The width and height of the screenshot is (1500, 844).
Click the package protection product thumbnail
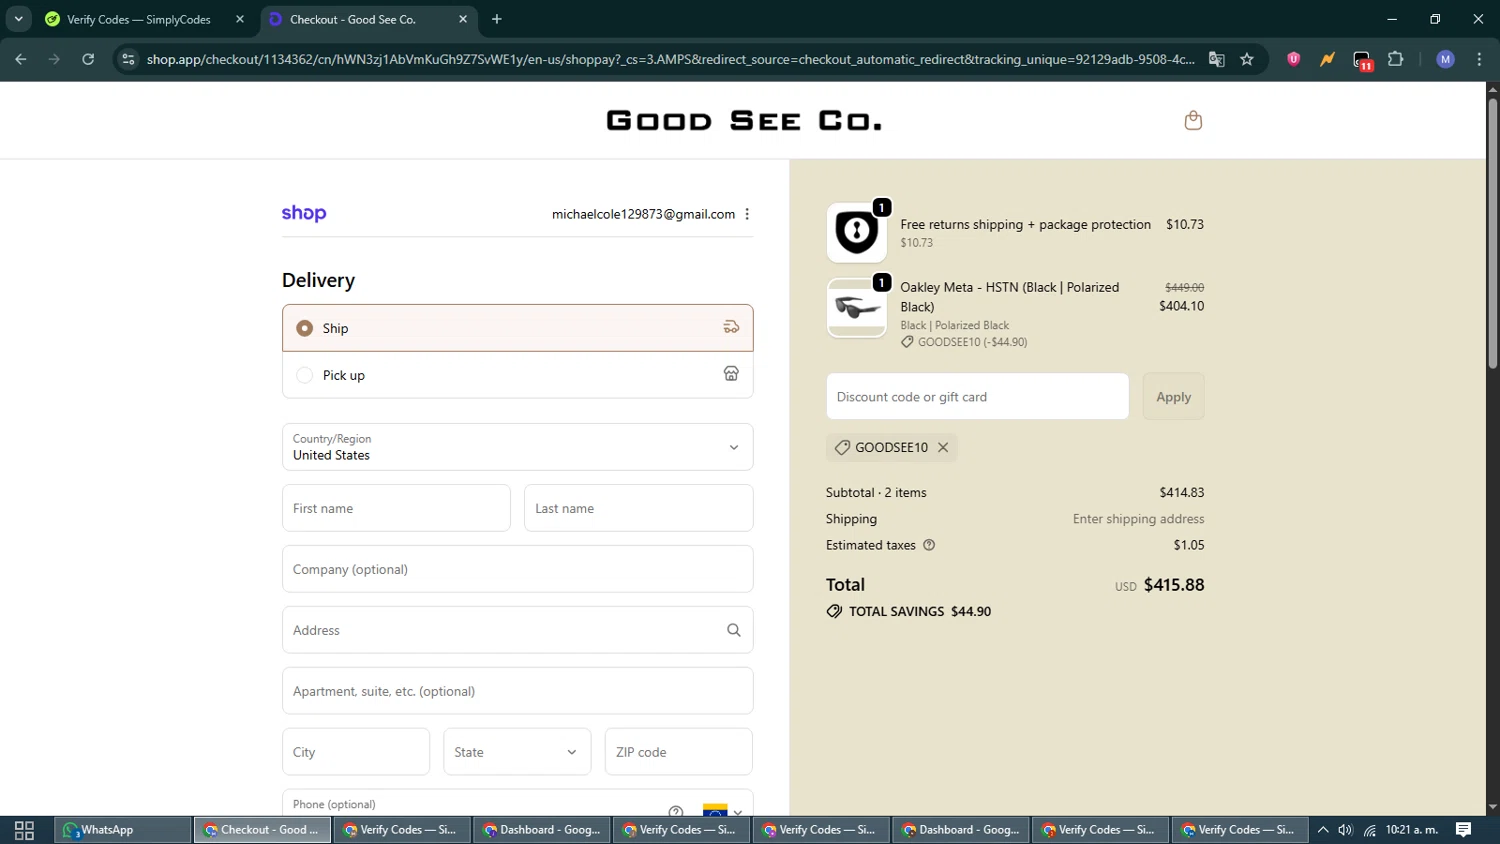click(x=856, y=233)
